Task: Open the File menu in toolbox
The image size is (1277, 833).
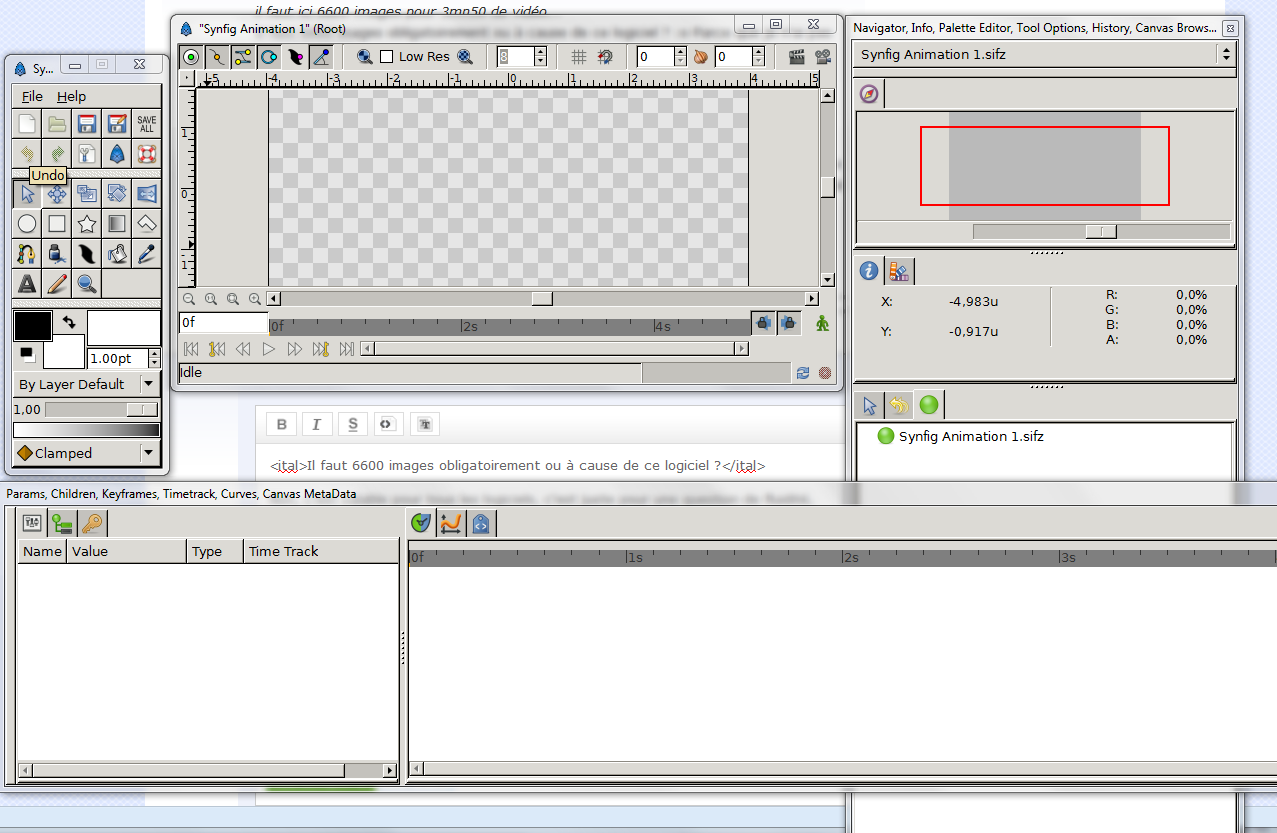Action: (32, 96)
